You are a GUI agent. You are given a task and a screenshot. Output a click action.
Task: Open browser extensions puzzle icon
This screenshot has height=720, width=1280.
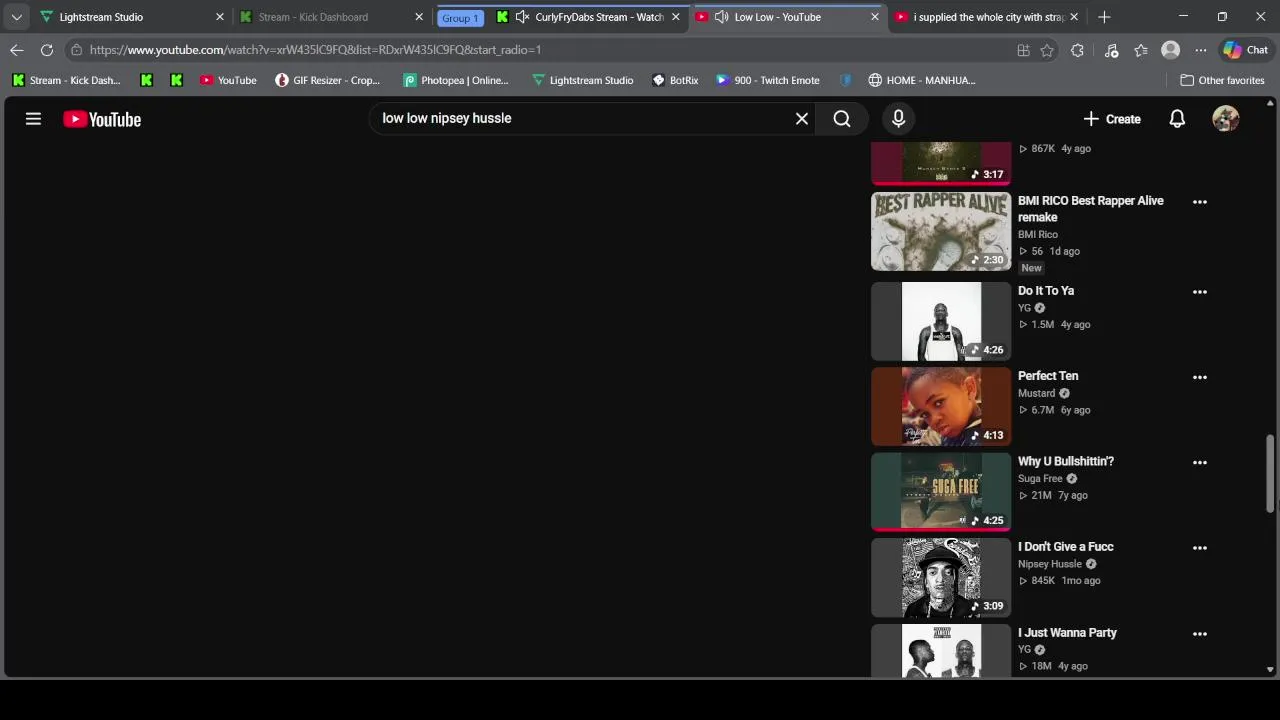coord(1077,50)
